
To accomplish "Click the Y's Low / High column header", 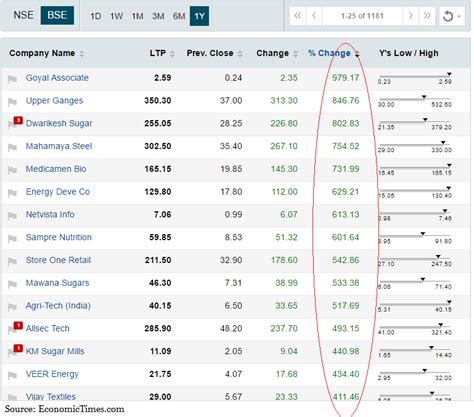I will pos(409,53).
